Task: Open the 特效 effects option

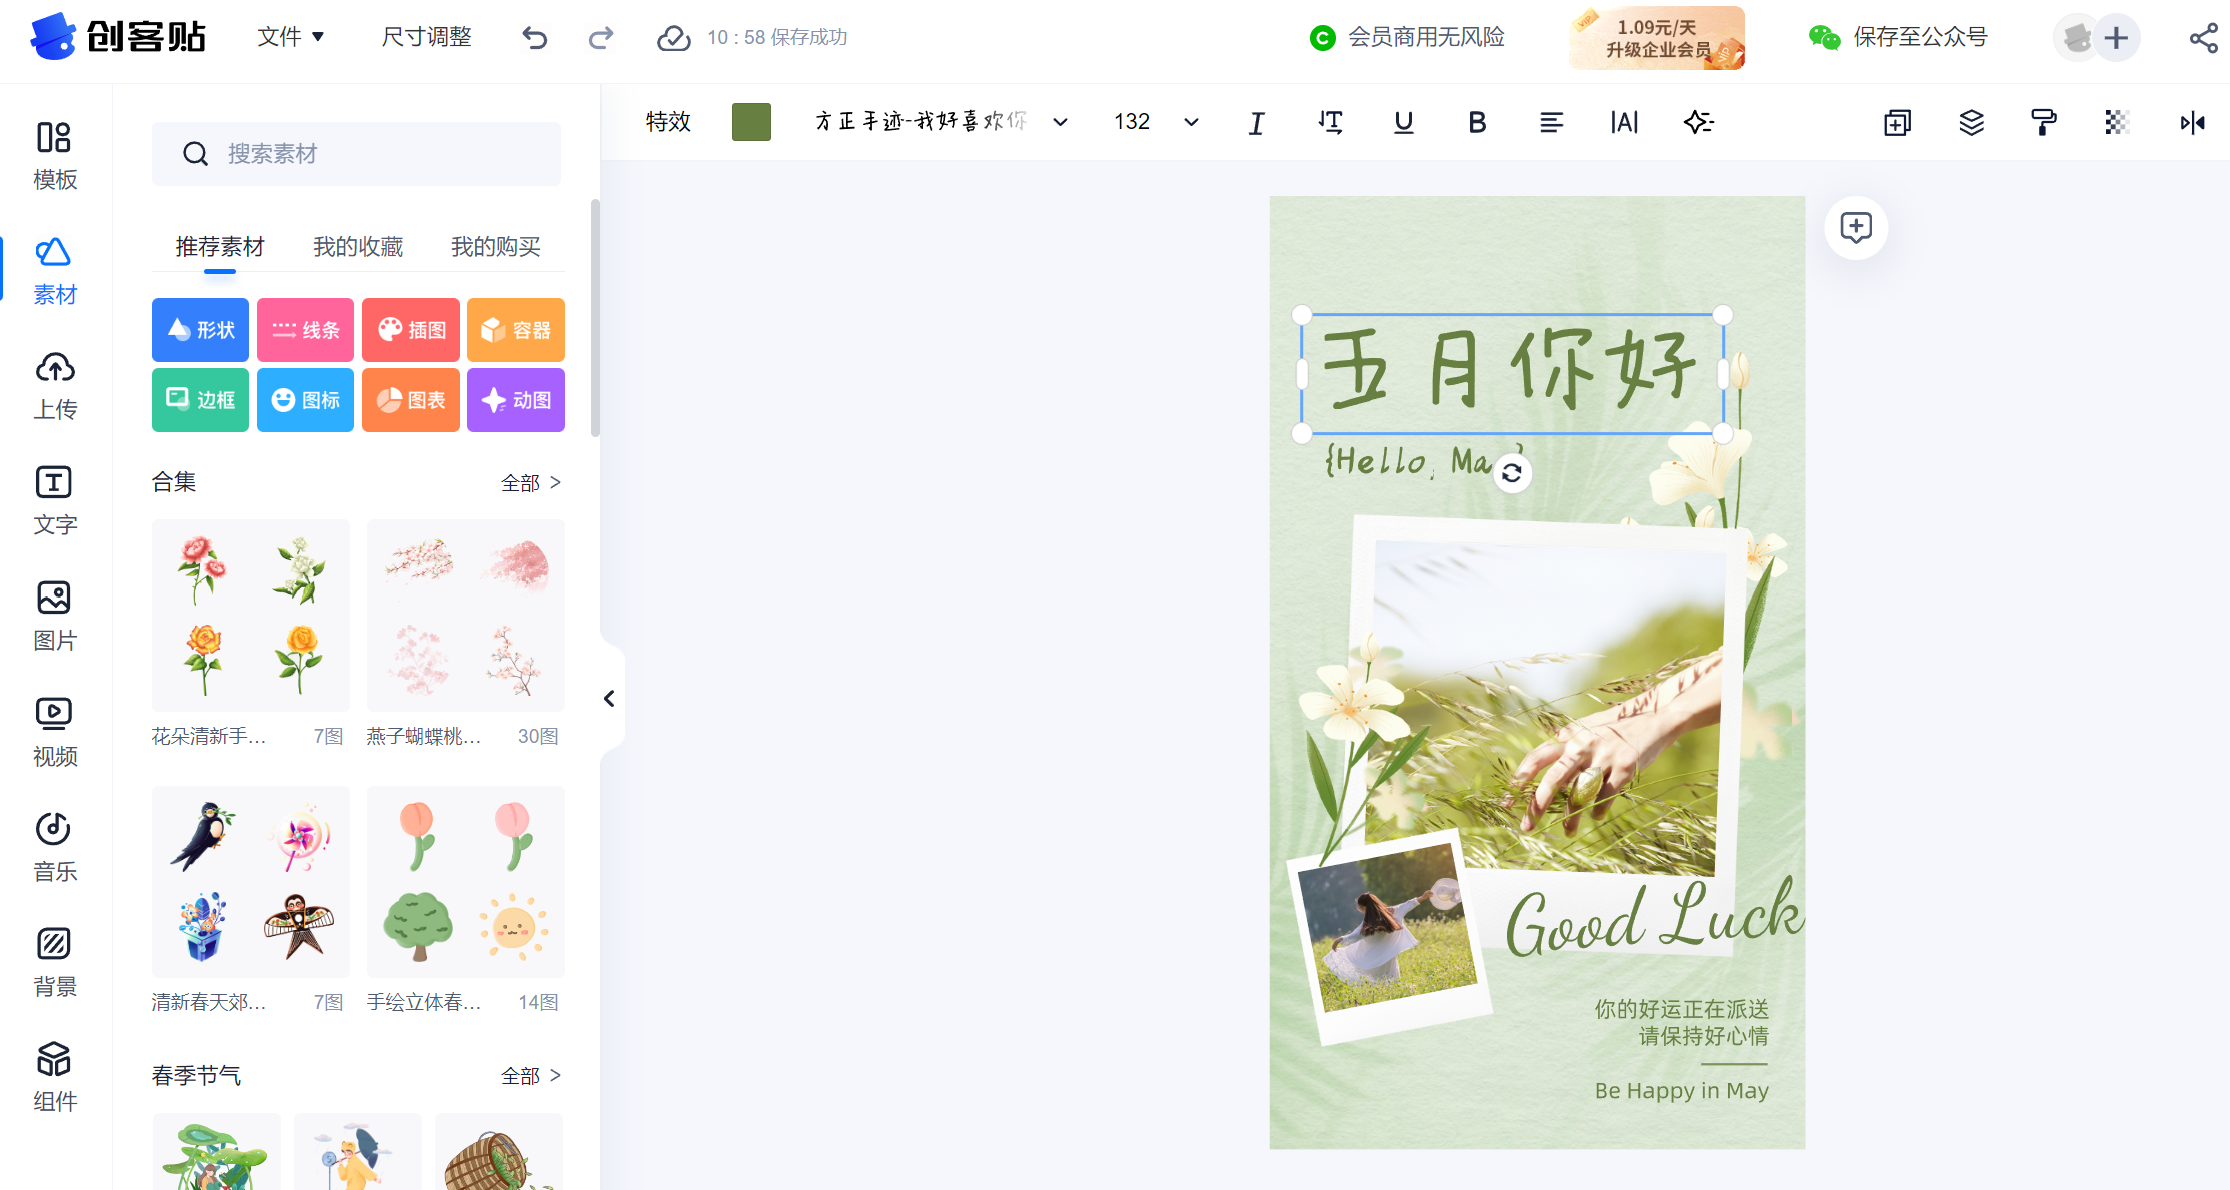Action: click(x=668, y=122)
